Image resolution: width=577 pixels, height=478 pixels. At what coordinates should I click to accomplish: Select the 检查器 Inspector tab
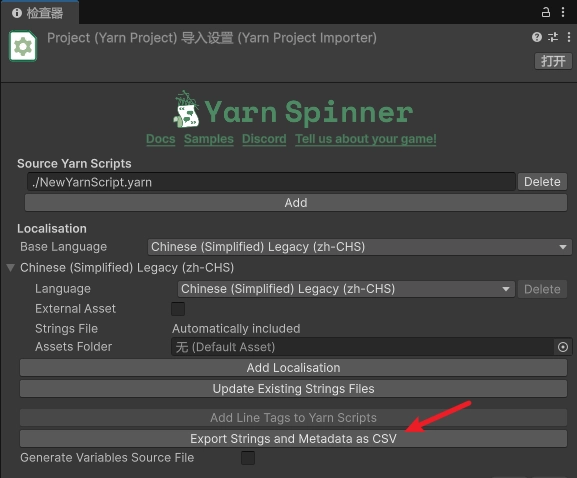pyautogui.click(x=39, y=13)
